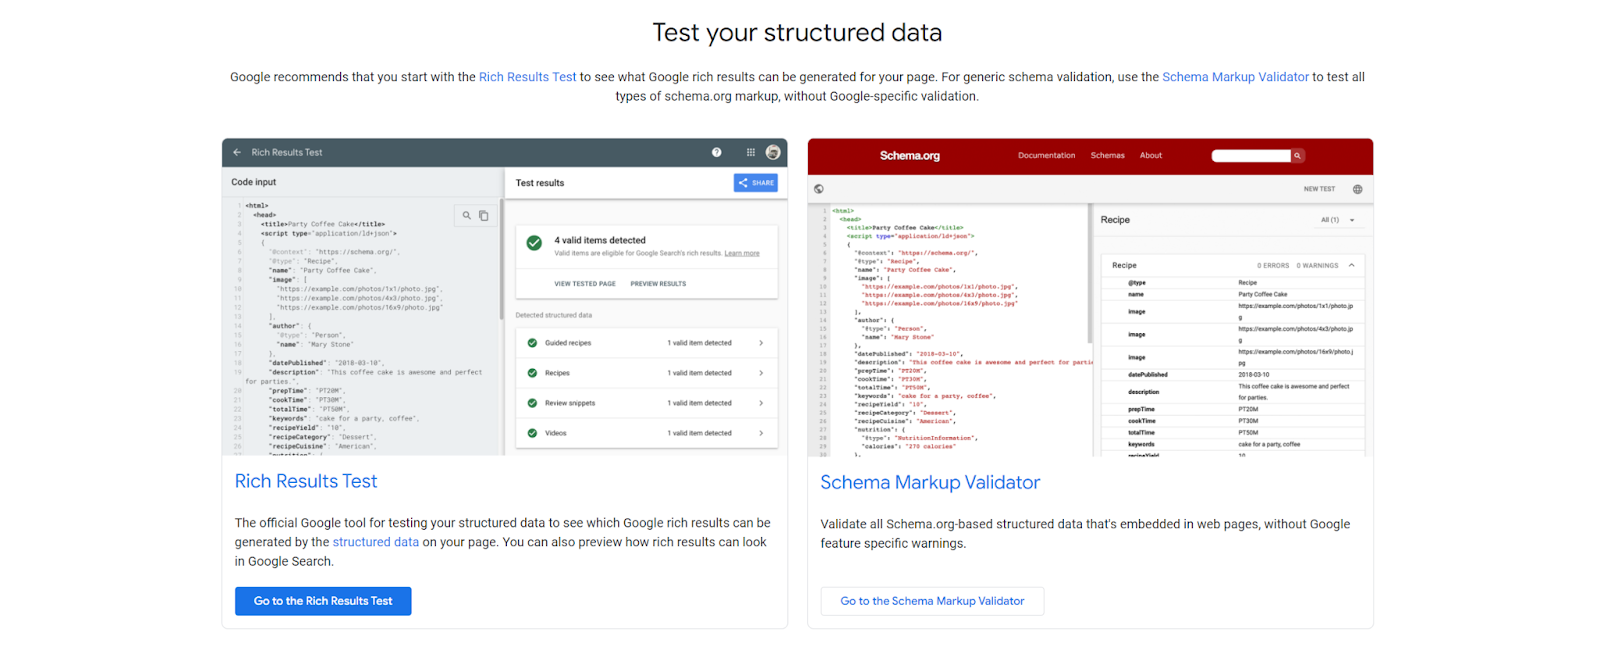1600x648 pixels.
Task: Click the blue SHARE button
Action: (756, 183)
